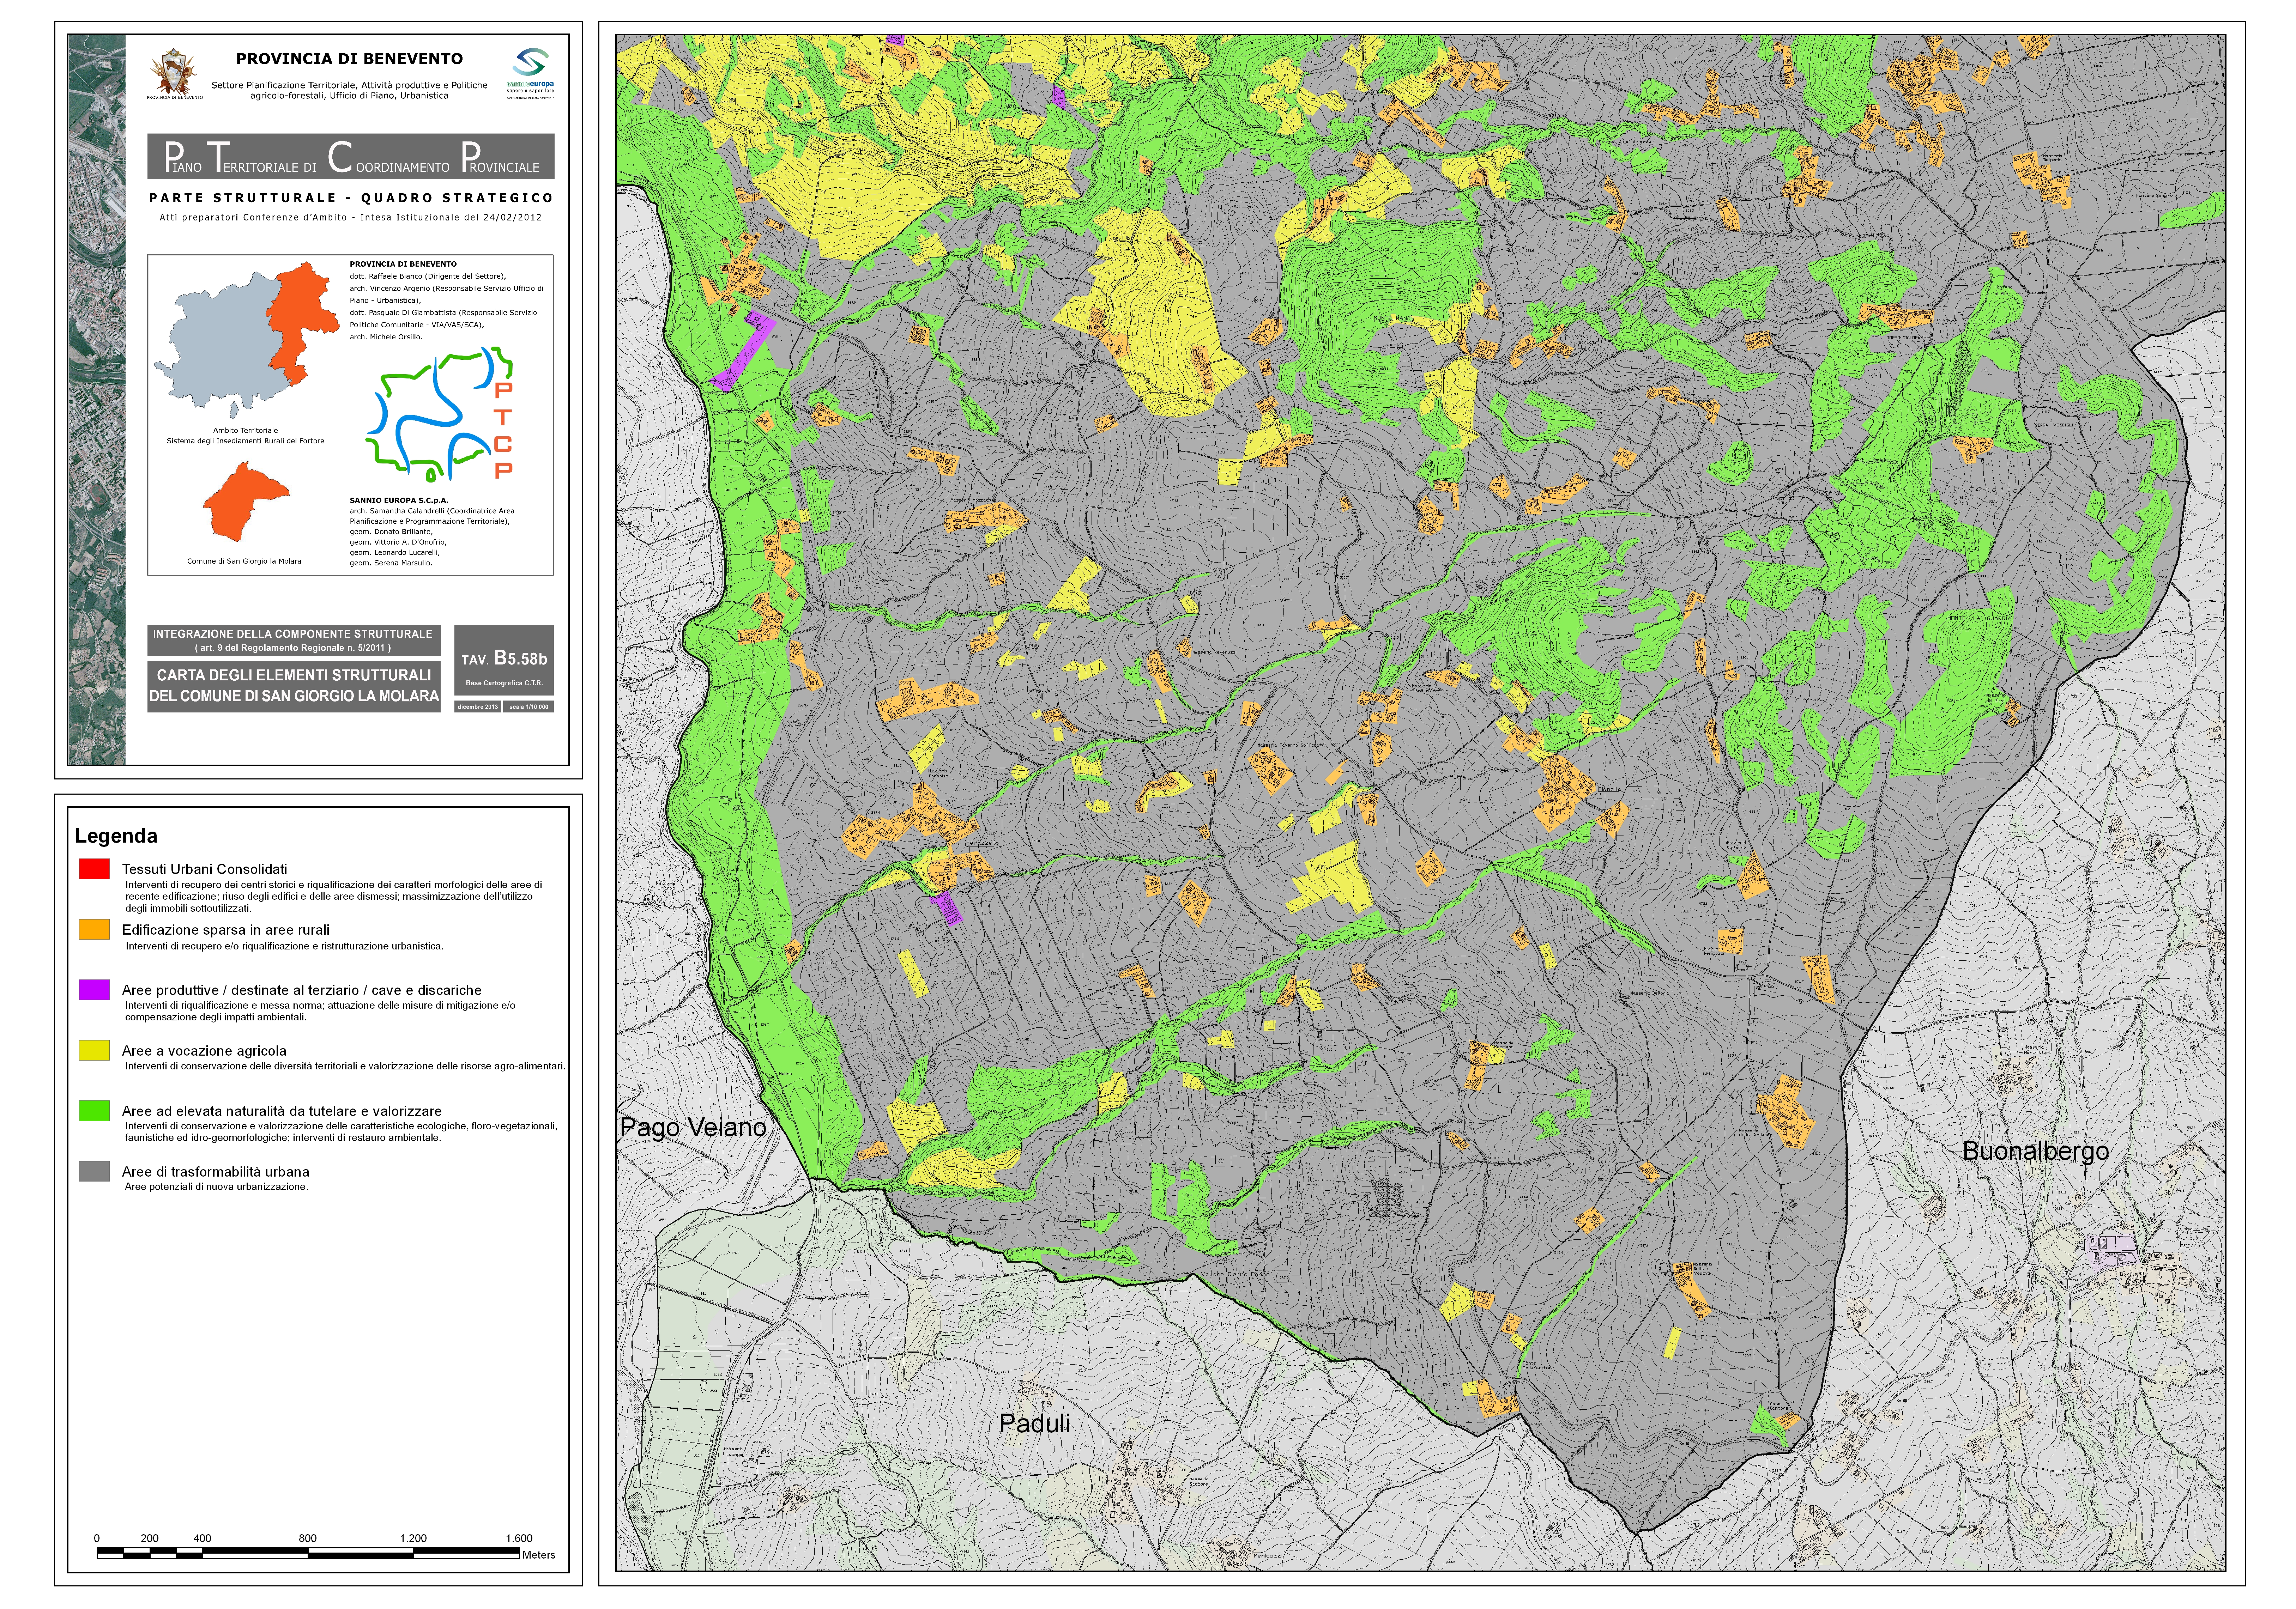Click the 'Buonalbergo' map label
The image size is (2296, 1609).
tap(2036, 1151)
